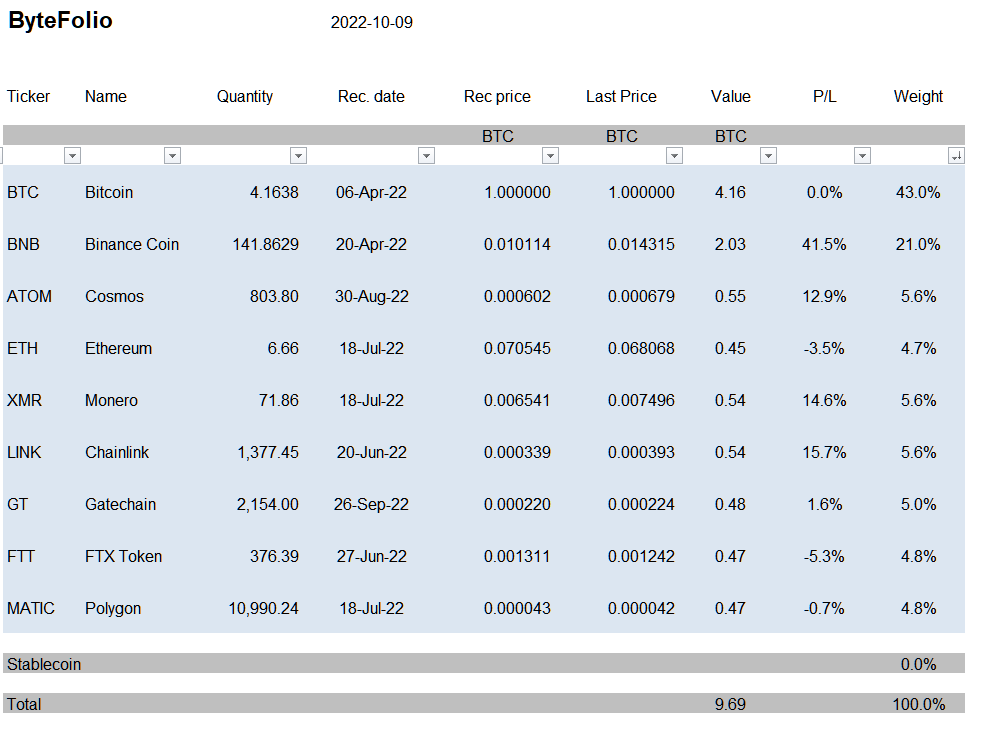Click the Last Price column header

coord(621,97)
